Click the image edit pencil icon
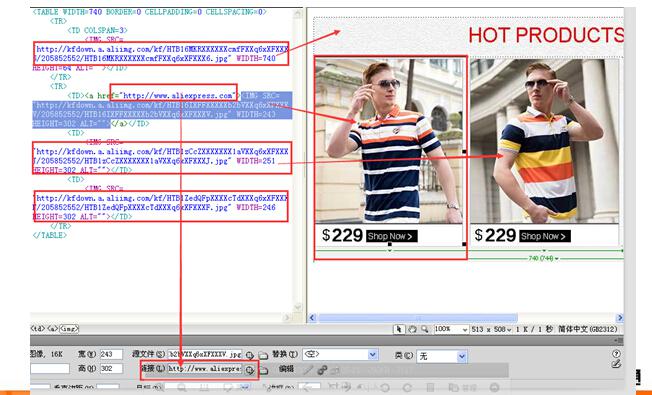The image size is (652, 395). 309,369
